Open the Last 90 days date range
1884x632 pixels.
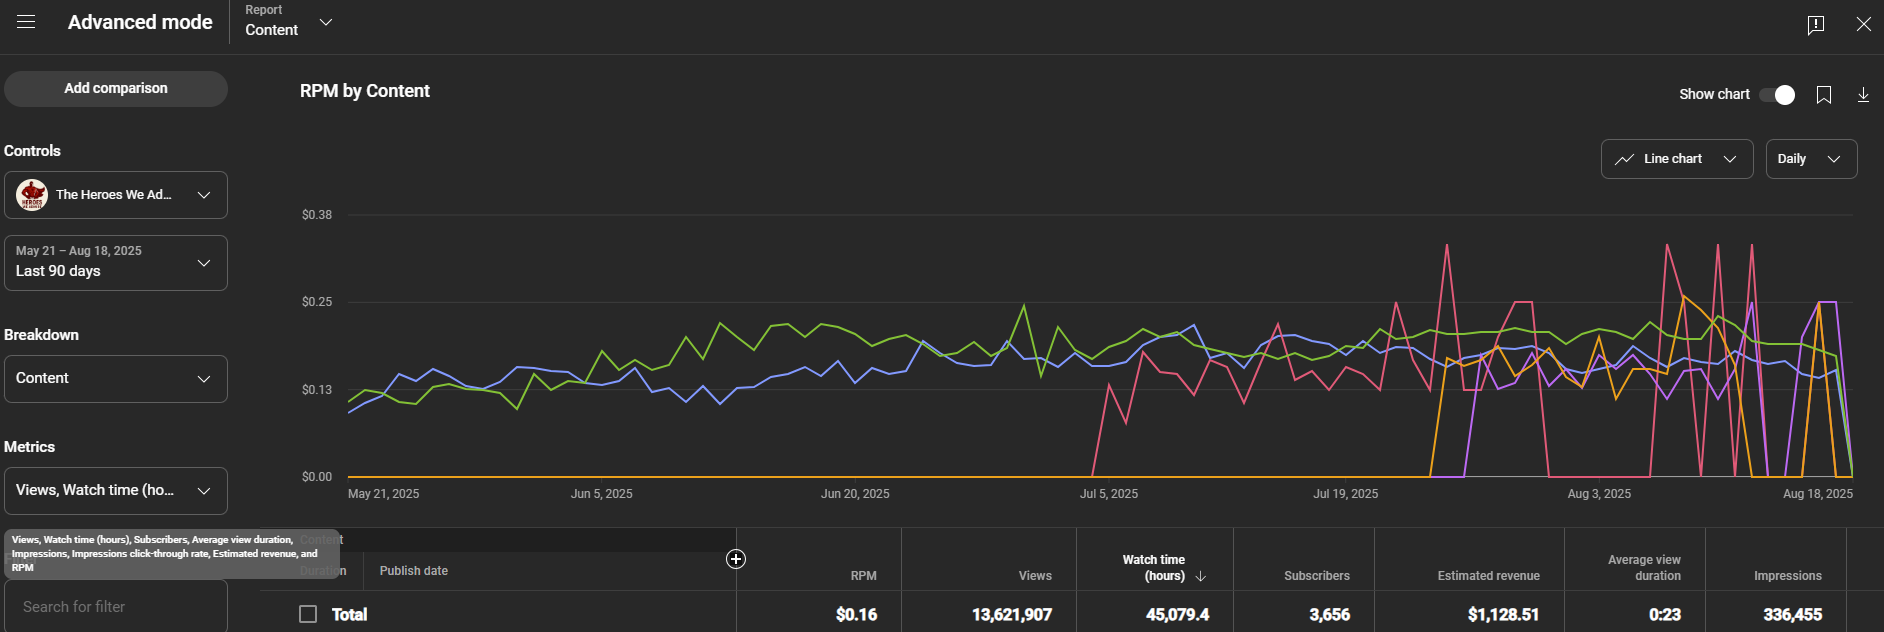116,263
